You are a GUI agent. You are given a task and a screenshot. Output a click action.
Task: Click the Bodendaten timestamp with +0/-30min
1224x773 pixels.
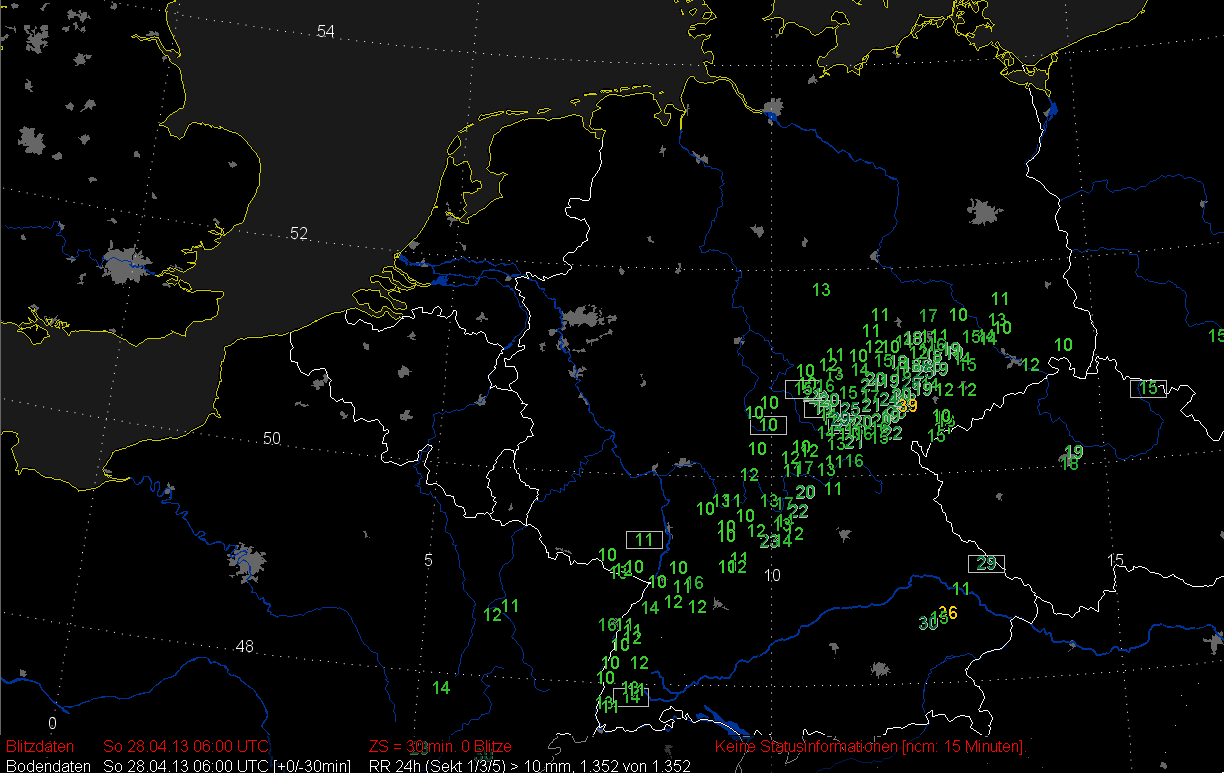pyautogui.click(x=227, y=766)
